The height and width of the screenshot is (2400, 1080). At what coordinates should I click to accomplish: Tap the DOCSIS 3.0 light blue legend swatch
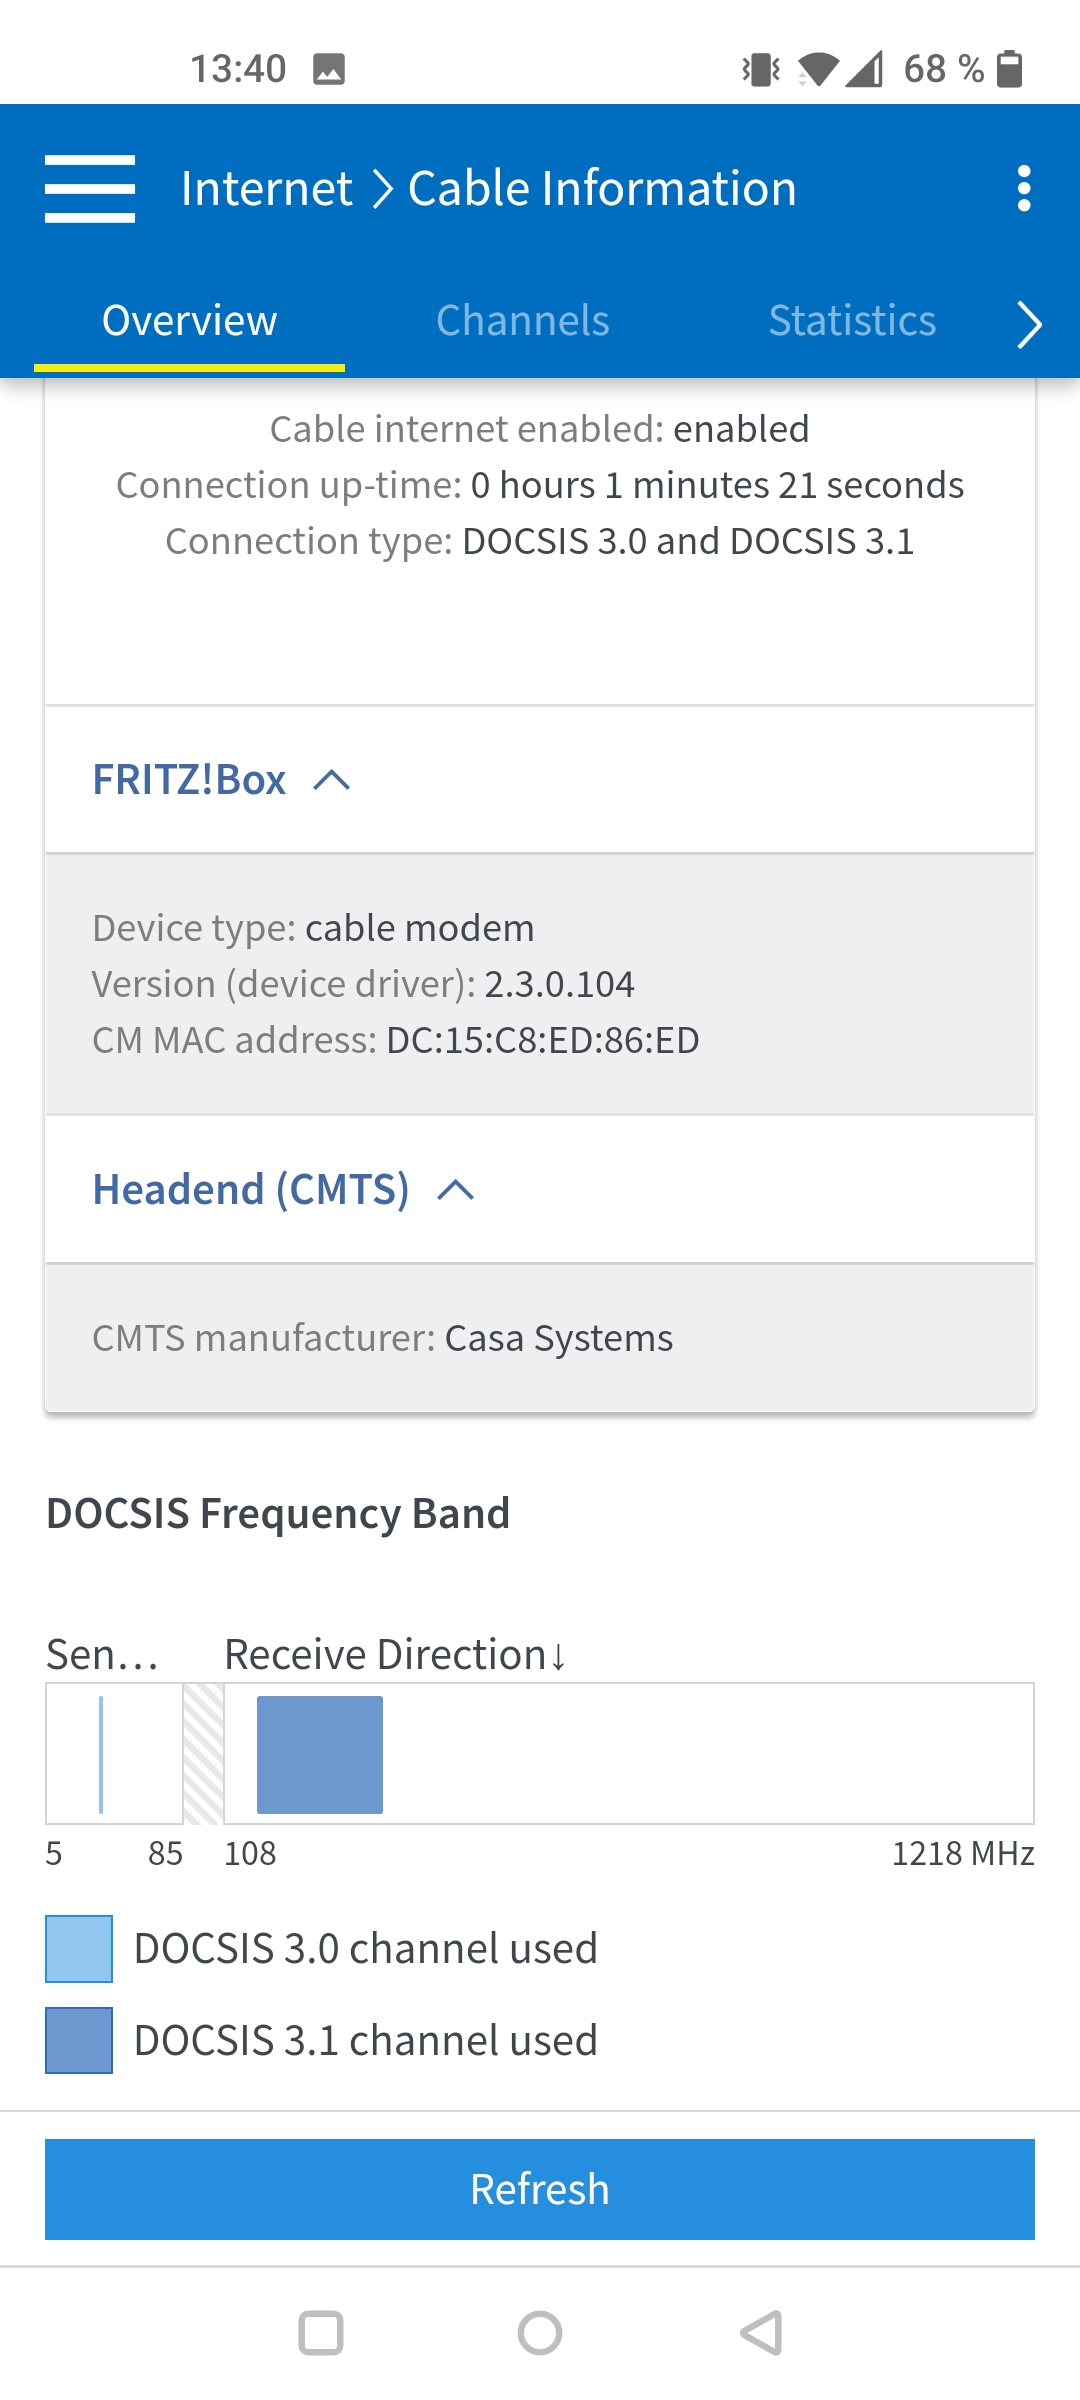[79, 1949]
